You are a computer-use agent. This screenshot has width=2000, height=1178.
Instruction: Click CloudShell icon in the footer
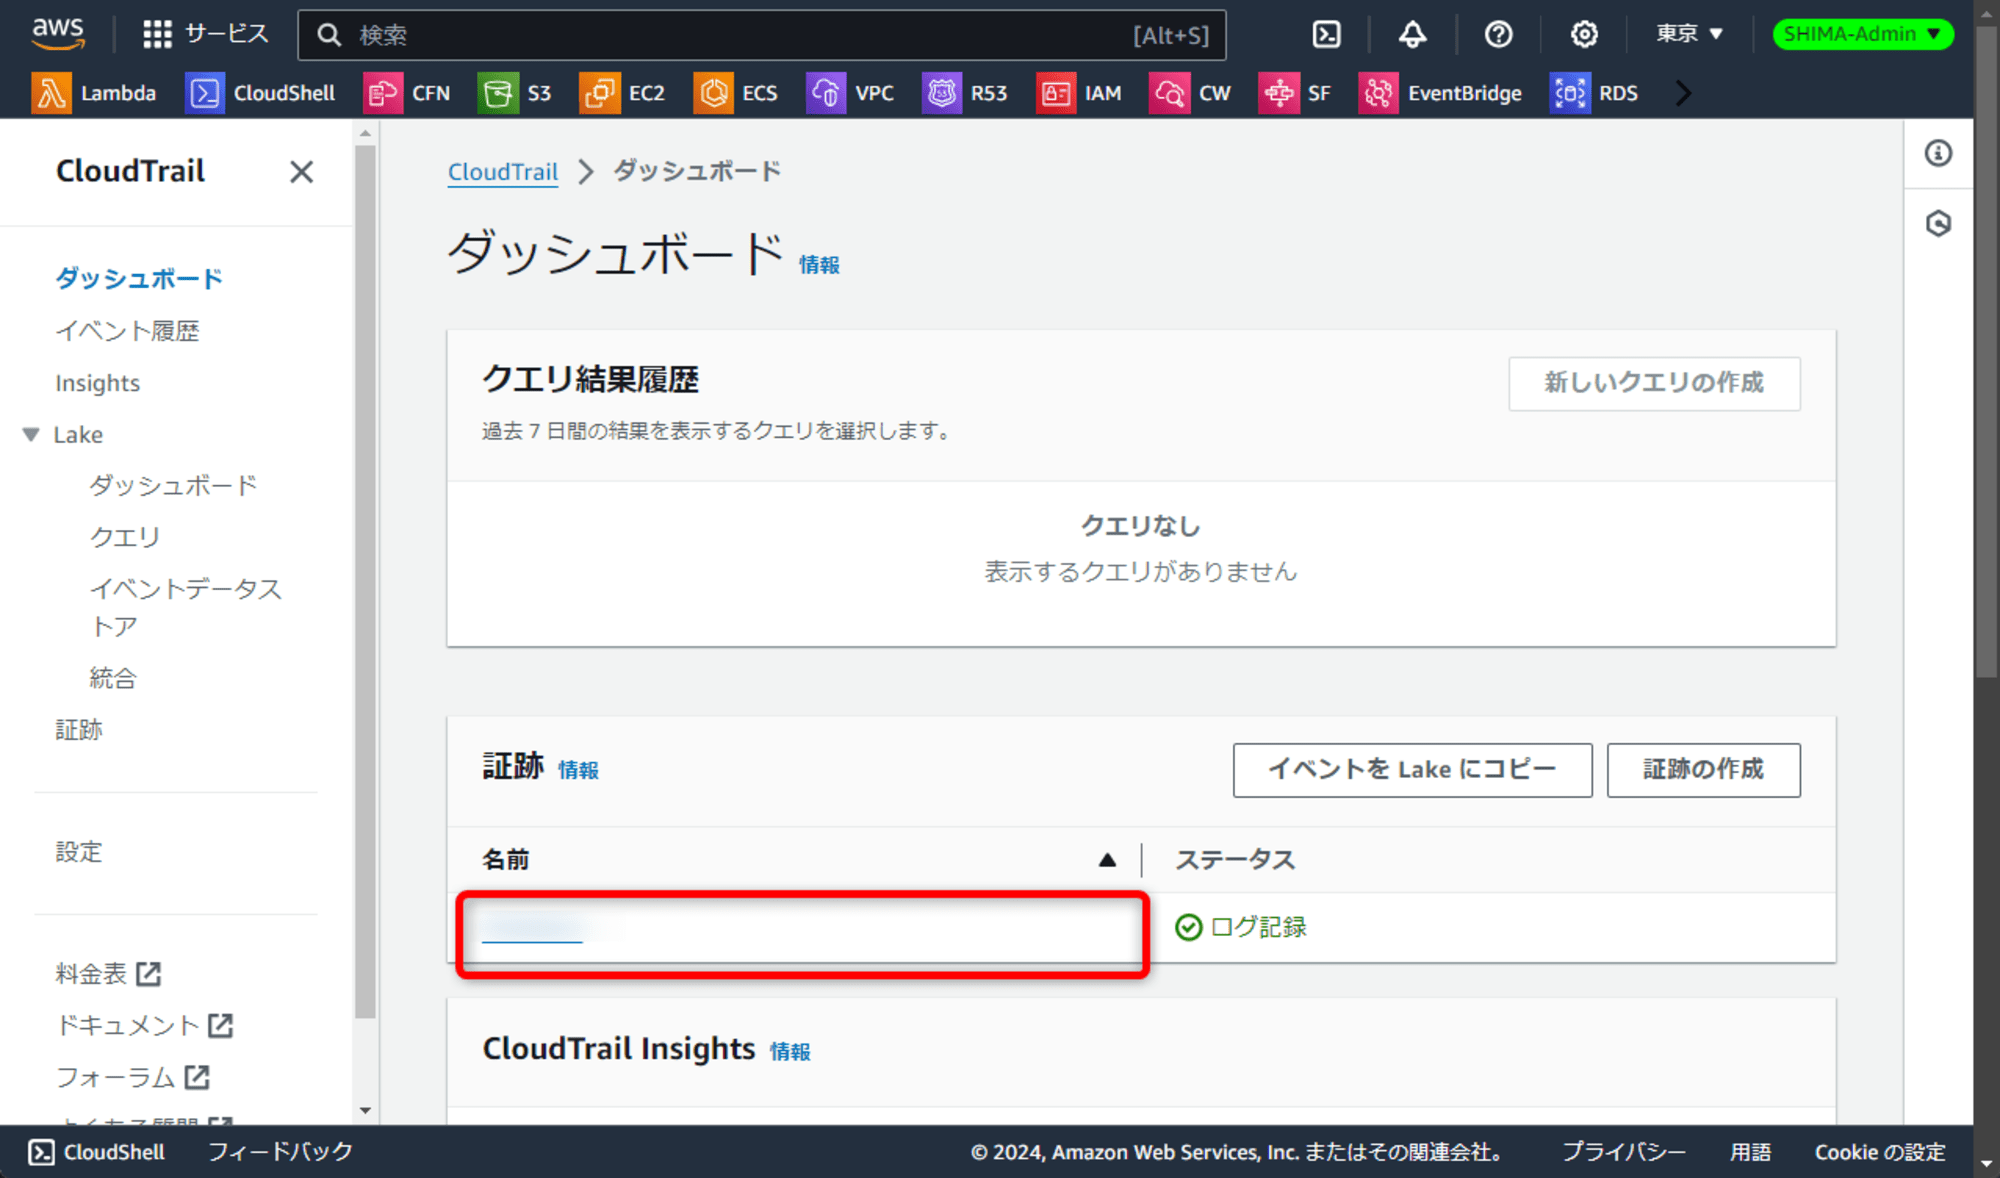pyautogui.click(x=41, y=1152)
